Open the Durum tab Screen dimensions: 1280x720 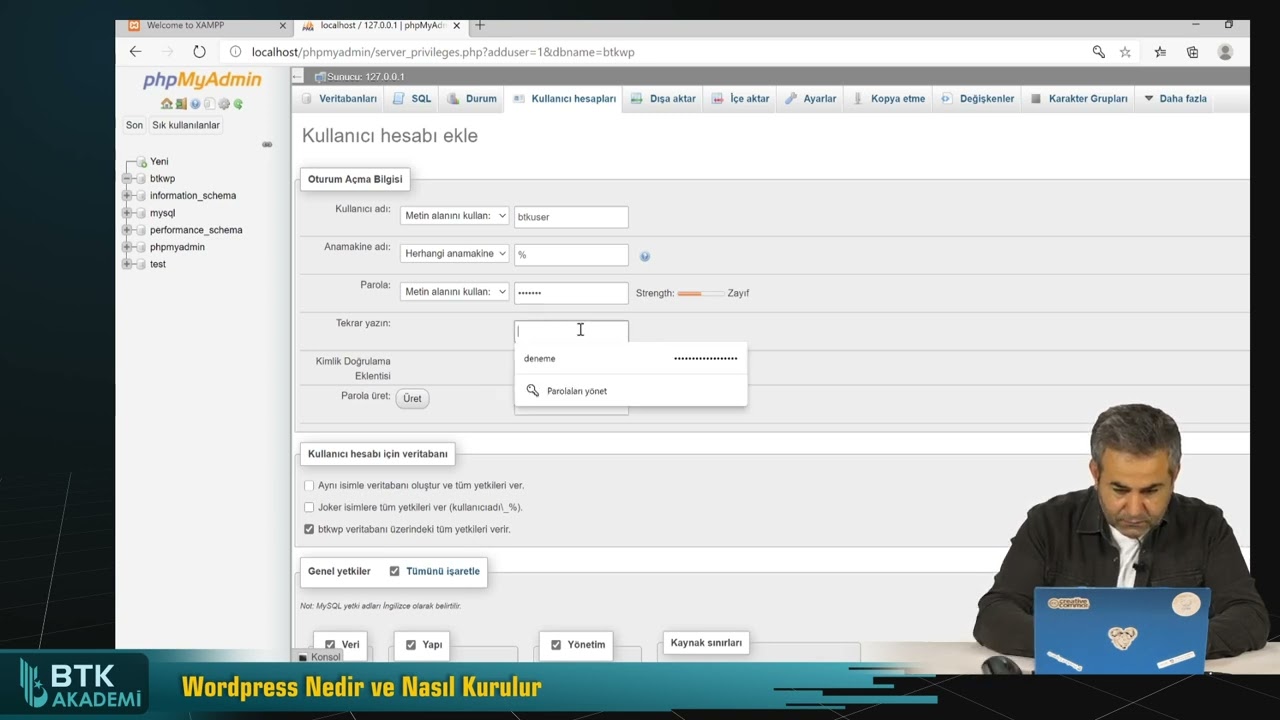(472, 99)
